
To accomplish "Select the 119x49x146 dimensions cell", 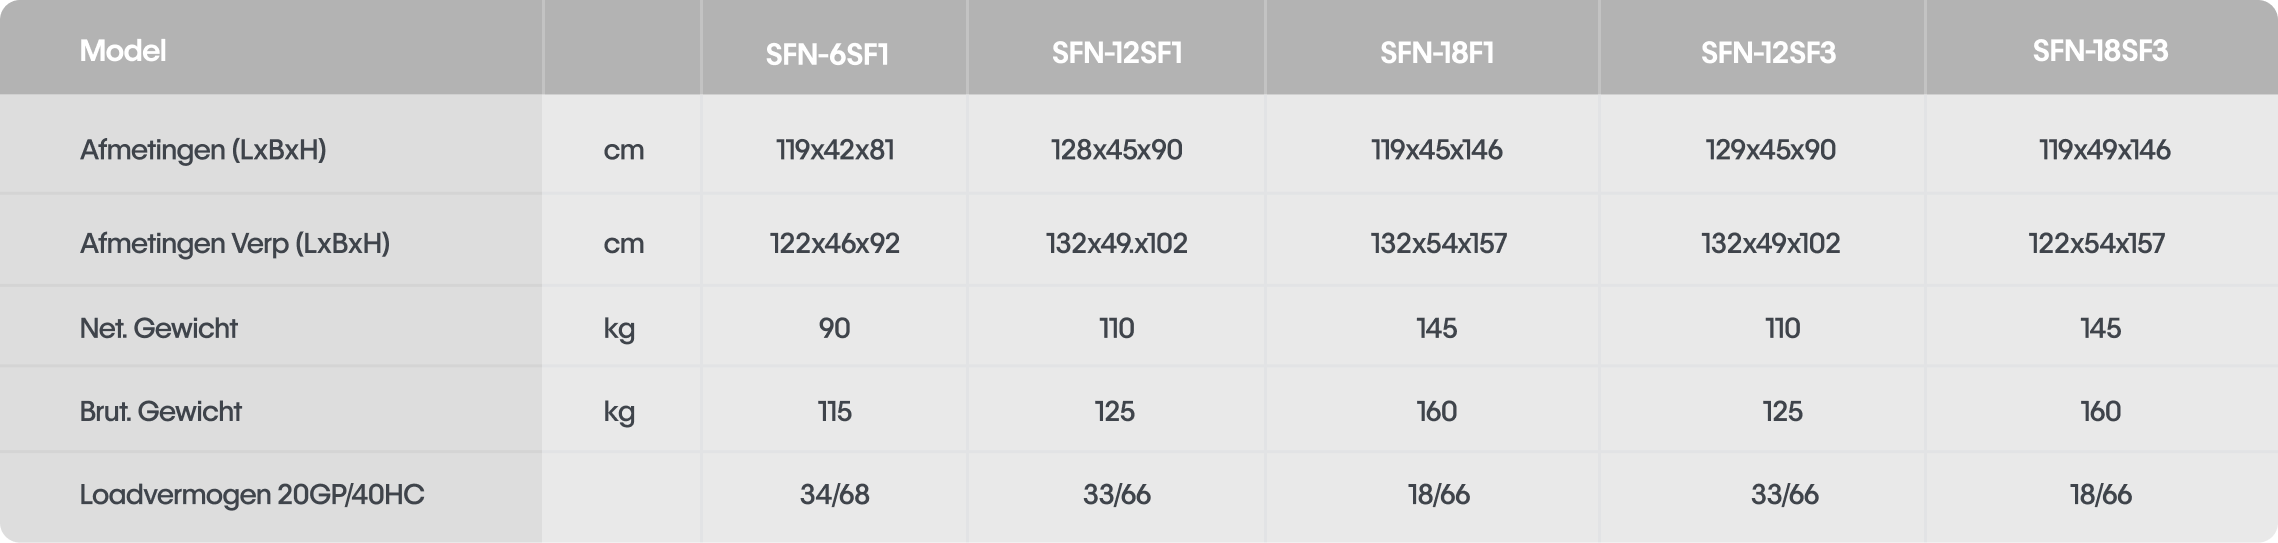I will (x=2104, y=150).
